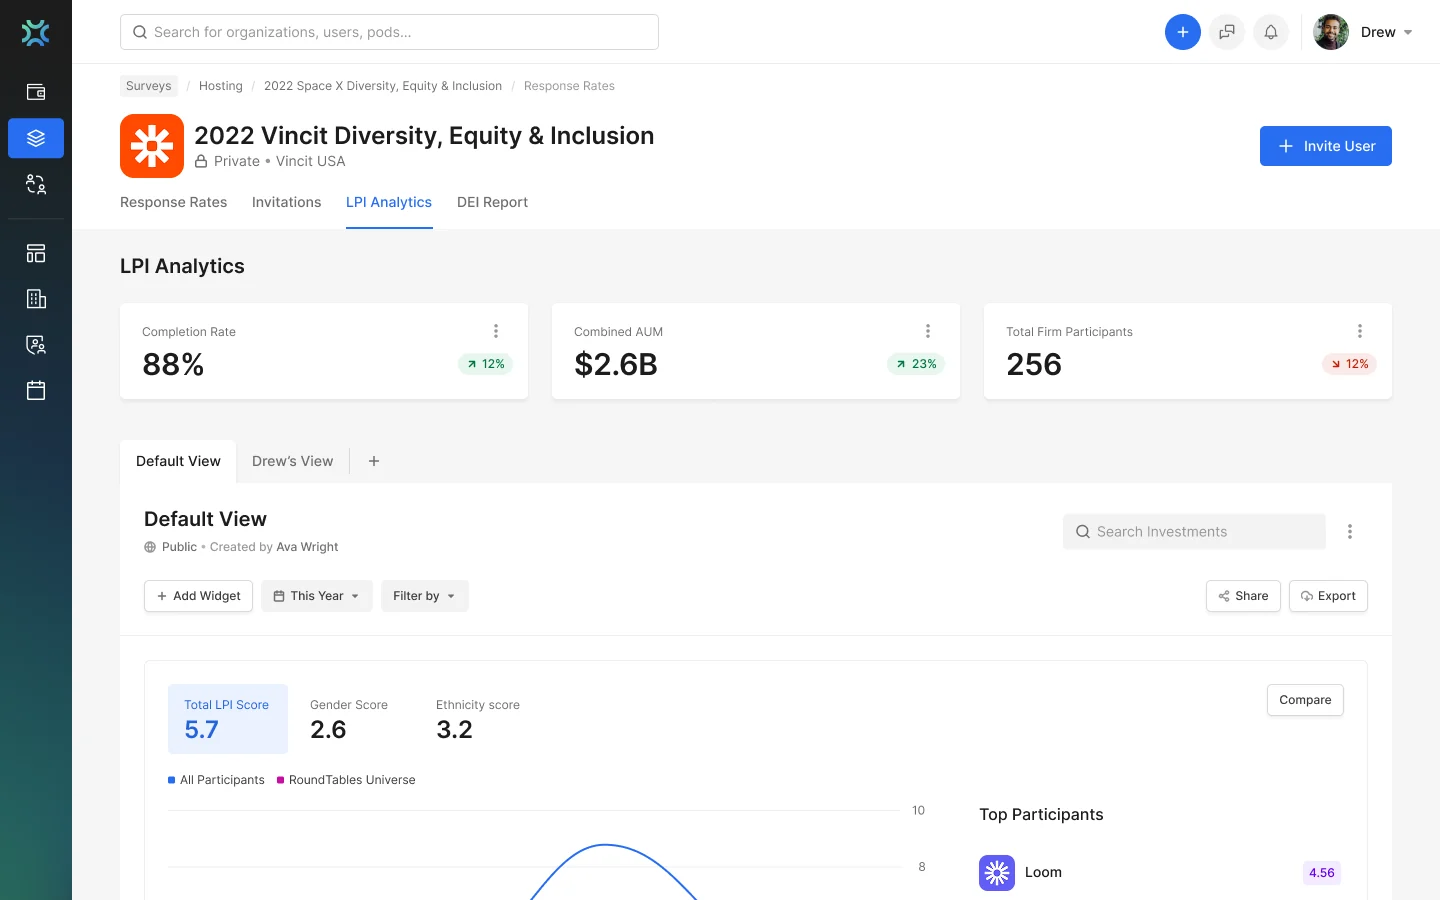This screenshot has height=900, width=1440.
Task: Open Combined AUM card options menu
Action: pyautogui.click(x=928, y=331)
